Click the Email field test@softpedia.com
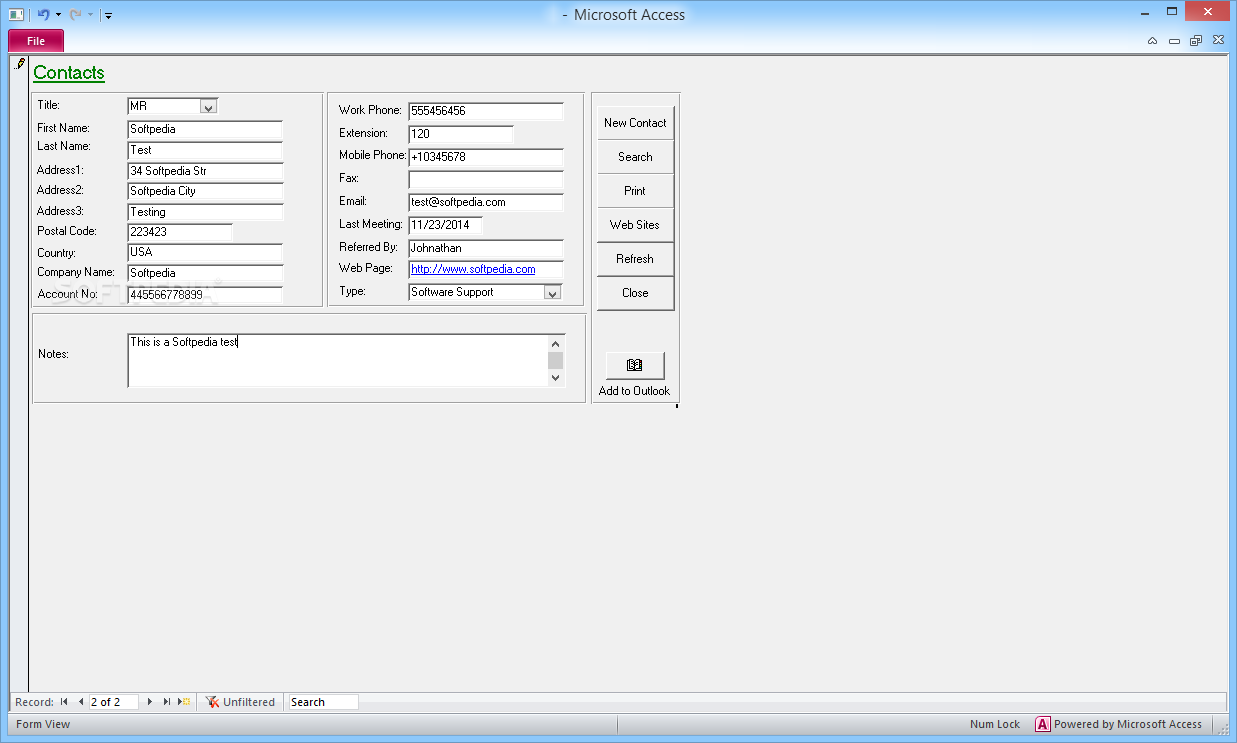 tap(486, 202)
